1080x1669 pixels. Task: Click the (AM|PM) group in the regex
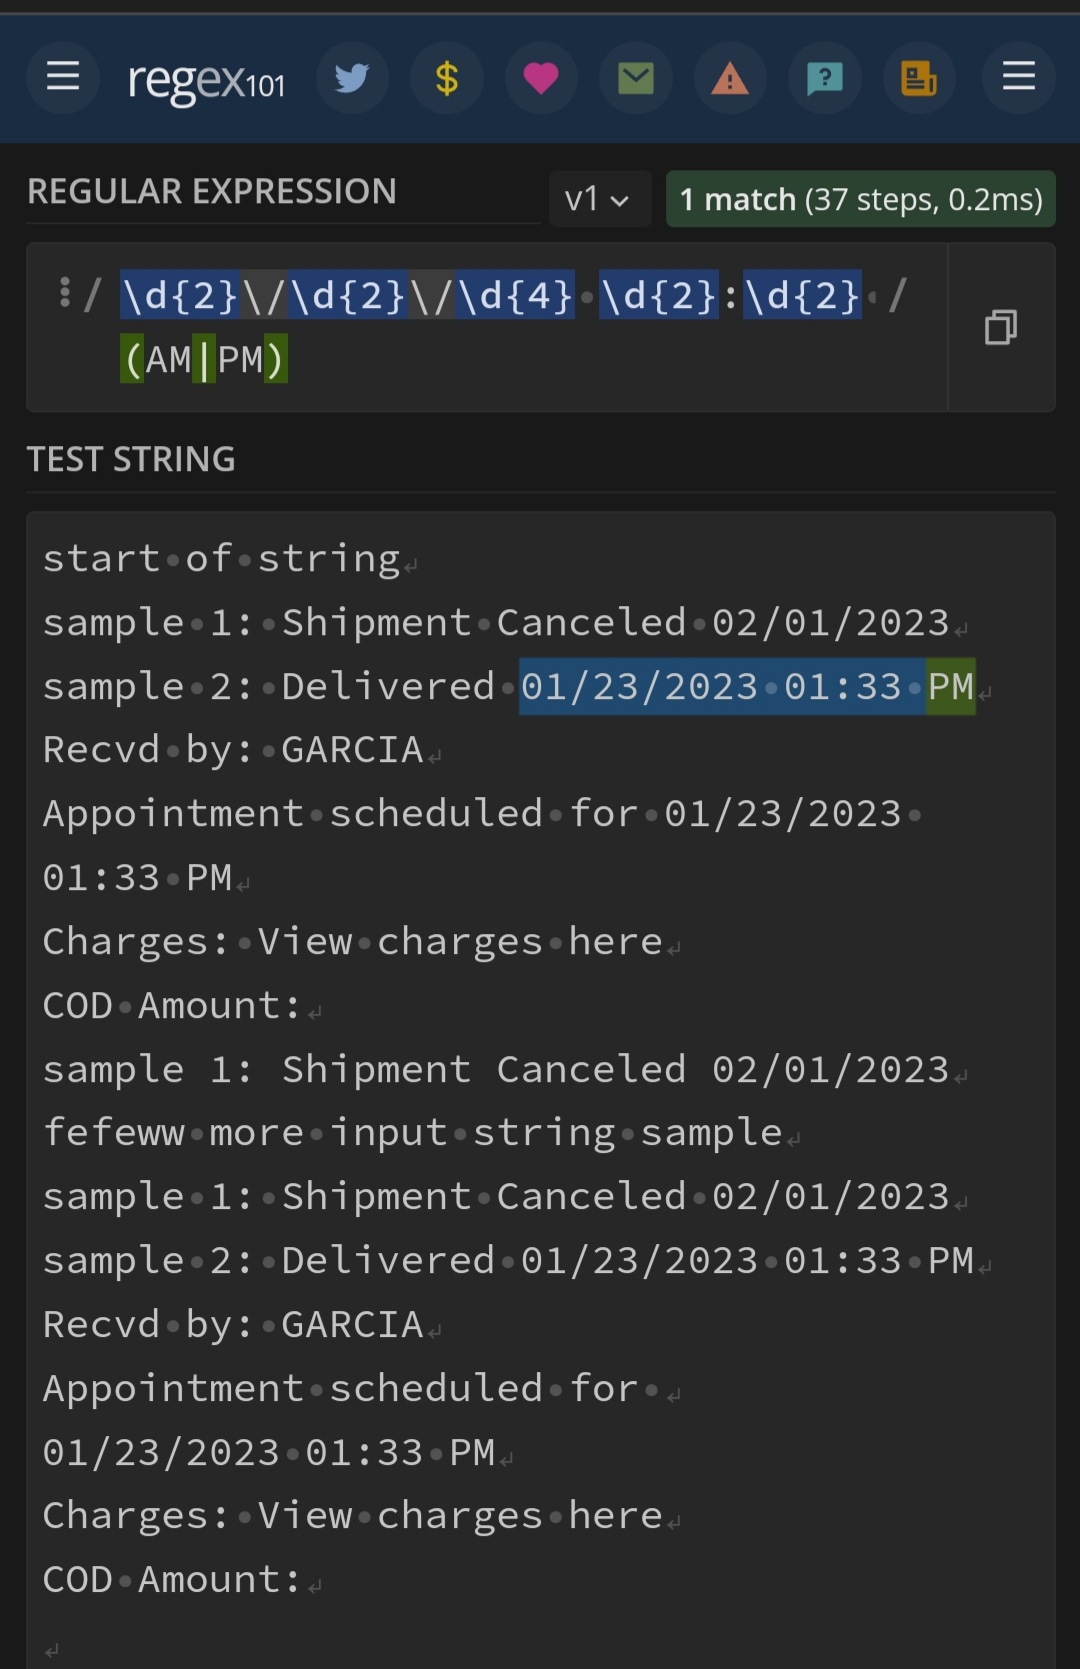[x=204, y=359]
